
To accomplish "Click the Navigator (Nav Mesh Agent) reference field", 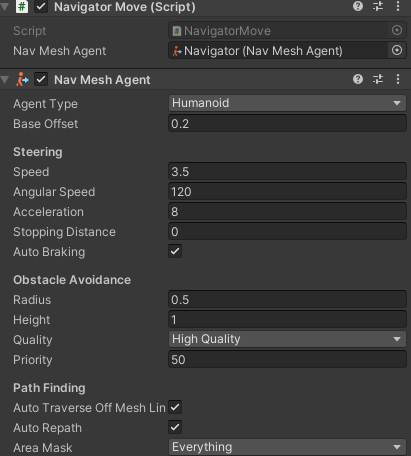I will pos(279,51).
